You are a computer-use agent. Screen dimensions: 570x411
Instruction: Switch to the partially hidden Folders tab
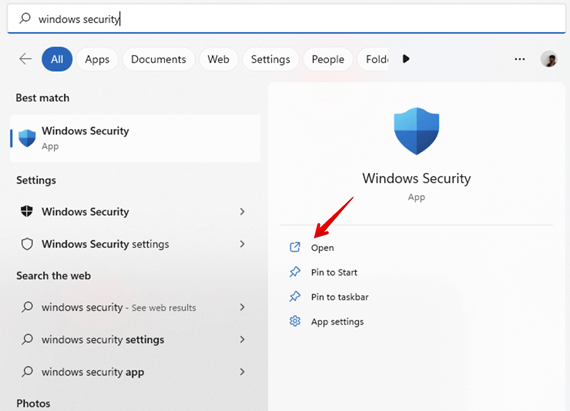click(x=373, y=59)
